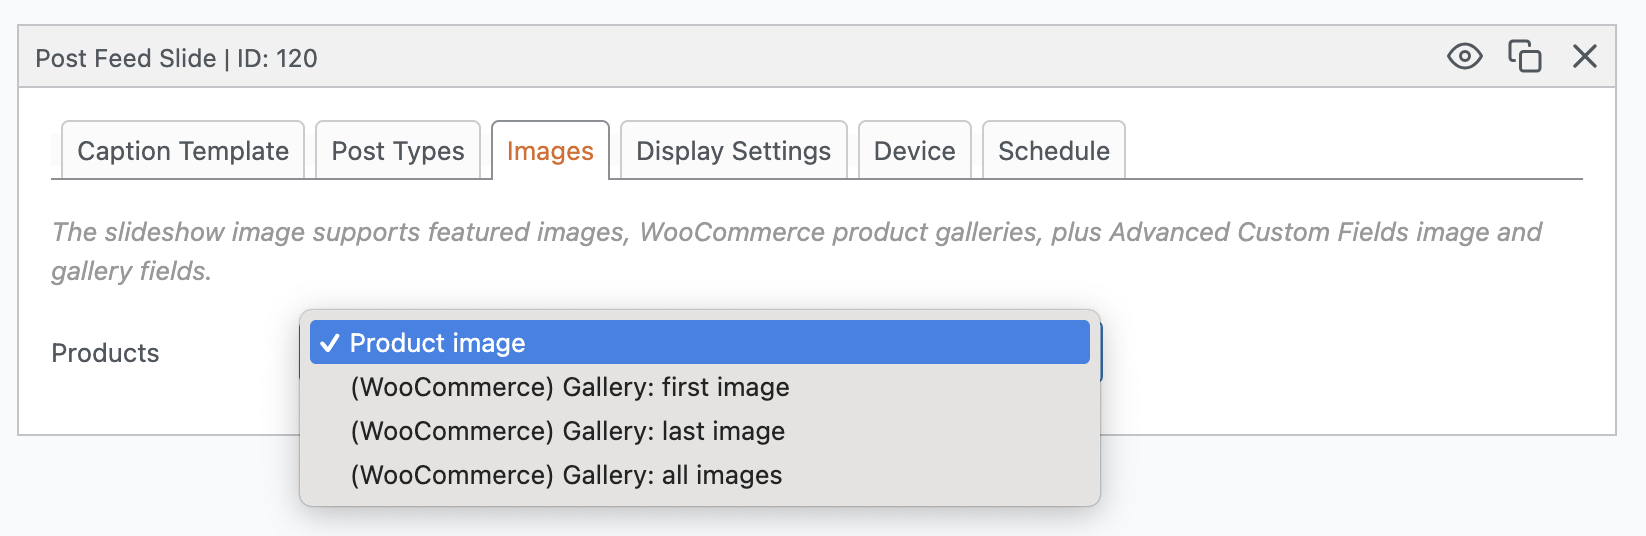The height and width of the screenshot is (536, 1646).
Task: Click the "Post Feed Slide | ID: 120" title
Action: (176, 58)
